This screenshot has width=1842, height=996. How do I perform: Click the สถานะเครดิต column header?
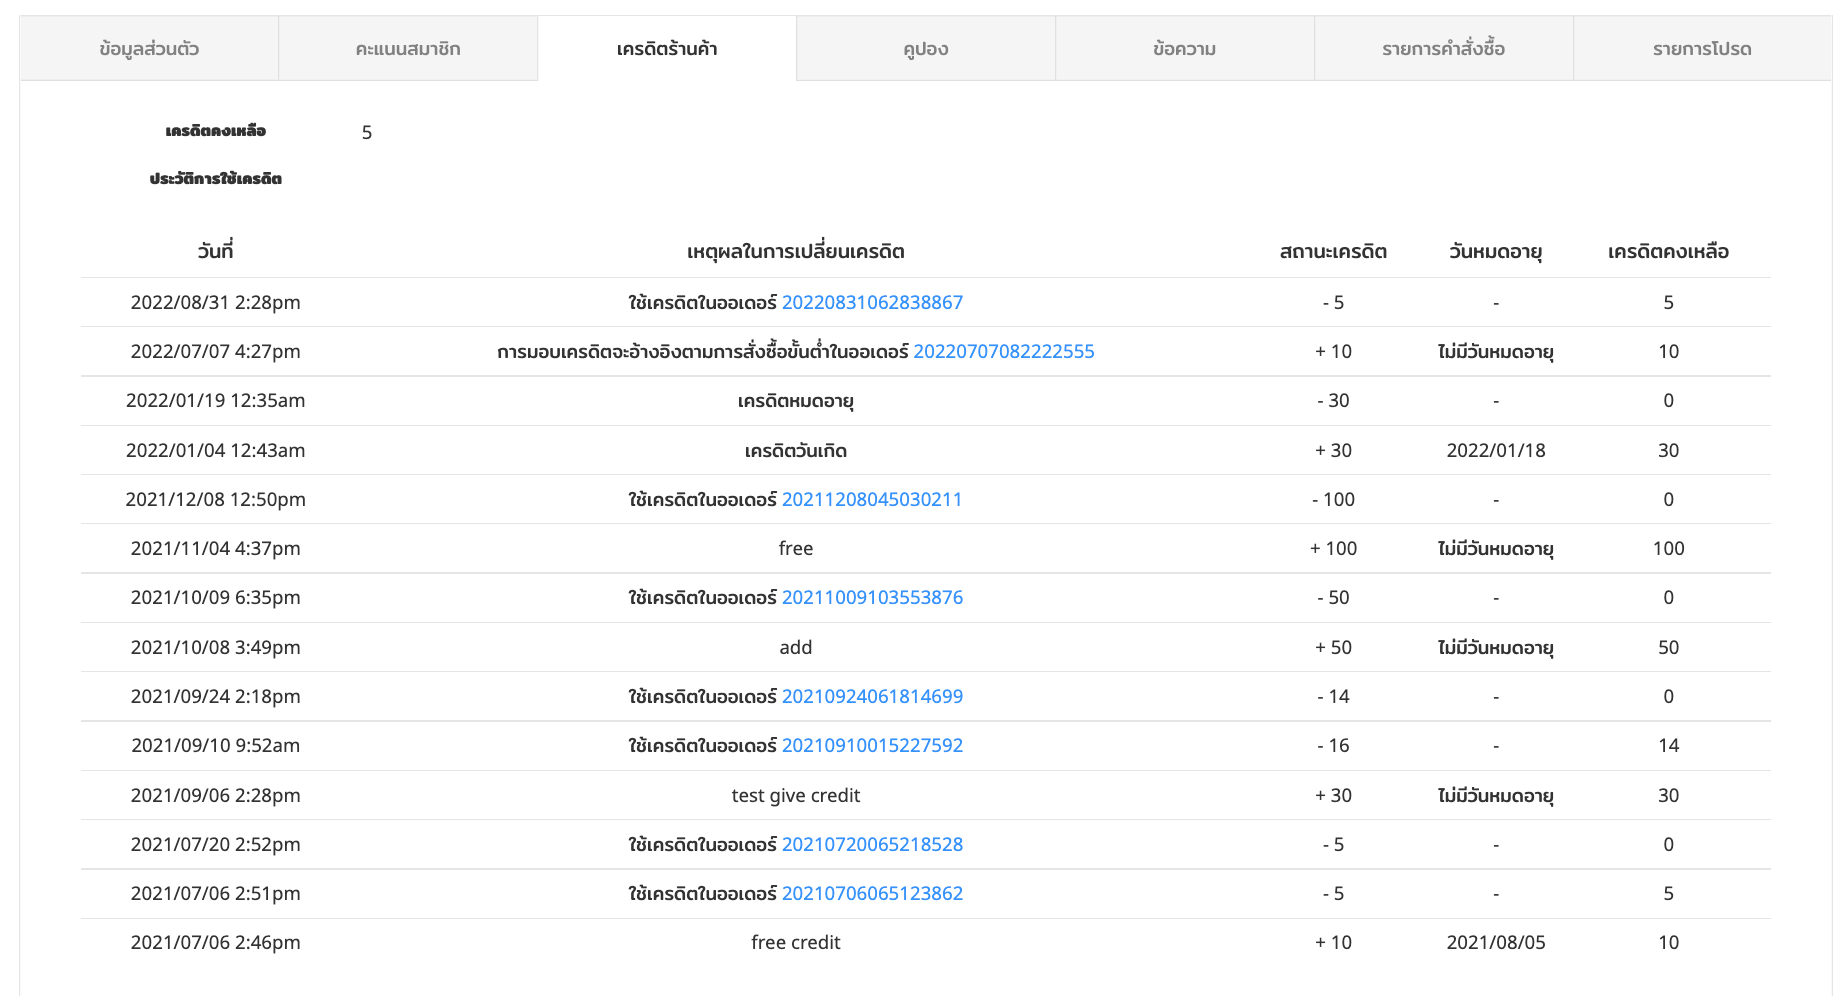coord(1333,251)
